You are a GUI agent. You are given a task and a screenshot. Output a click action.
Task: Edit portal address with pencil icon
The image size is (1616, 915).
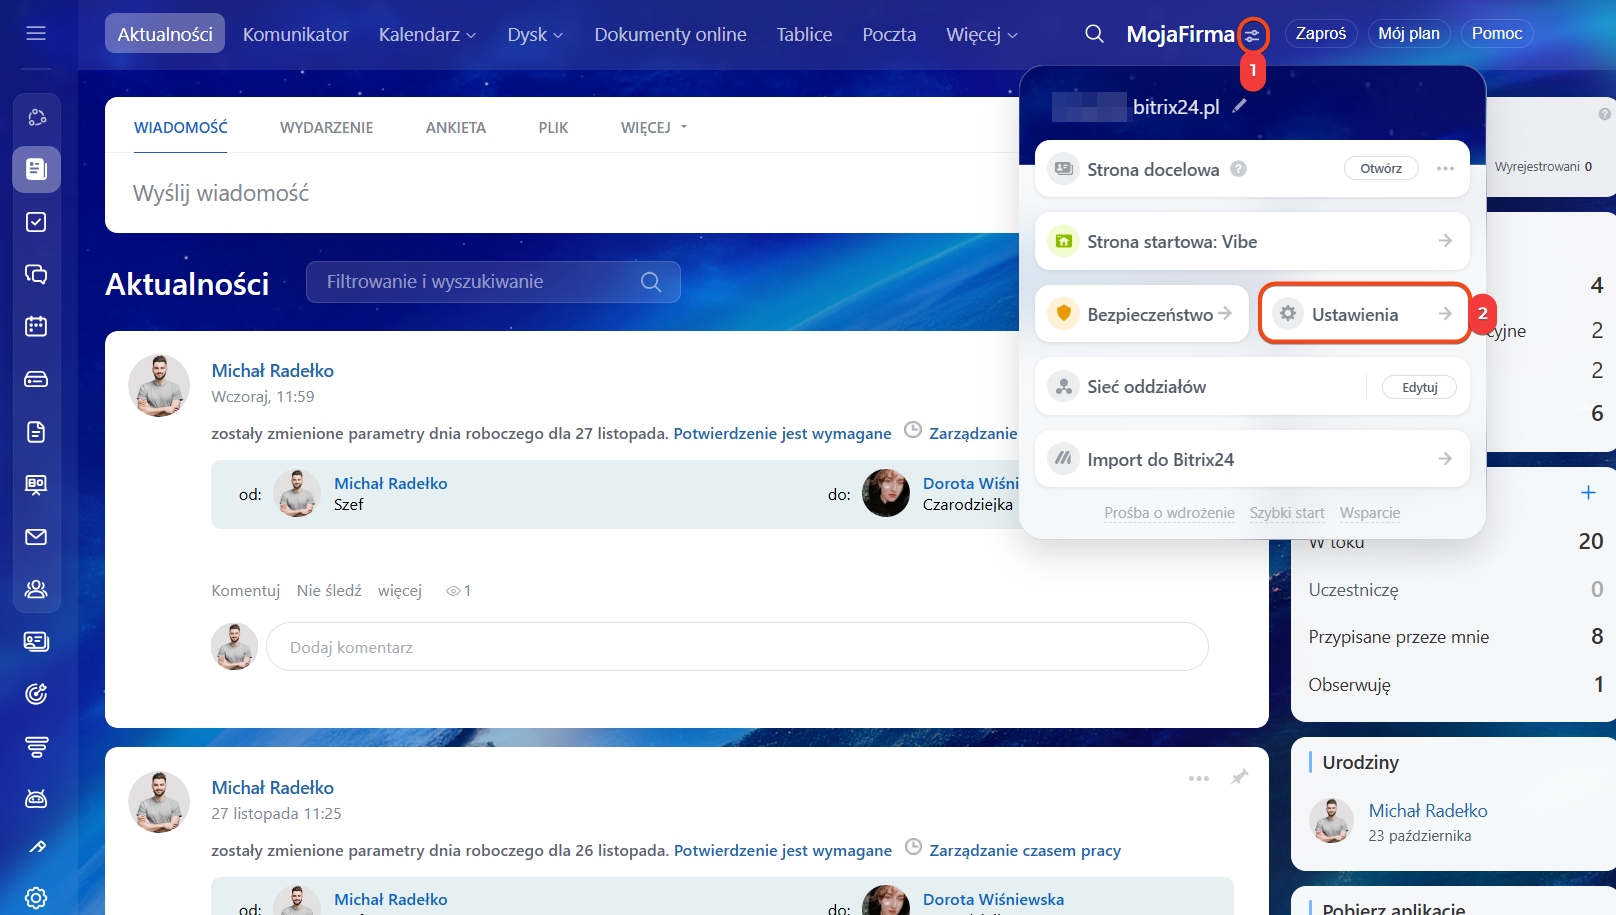(1240, 106)
